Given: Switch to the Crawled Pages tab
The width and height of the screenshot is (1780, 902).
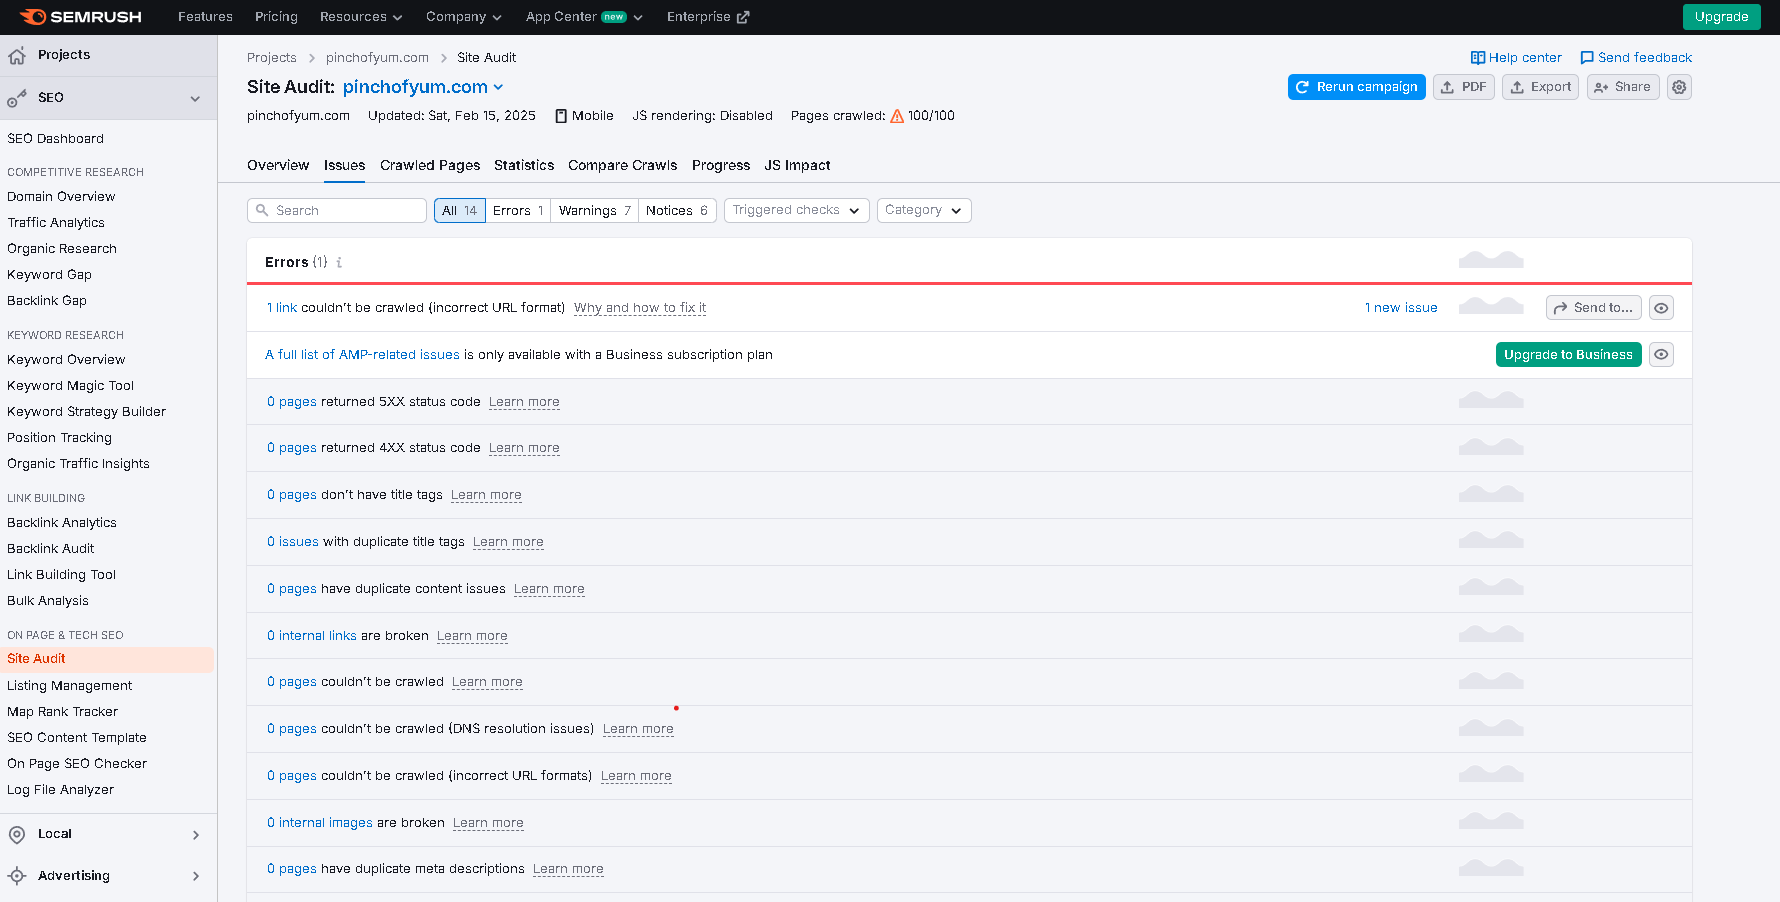Looking at the screenshot, I should [430, 166].
